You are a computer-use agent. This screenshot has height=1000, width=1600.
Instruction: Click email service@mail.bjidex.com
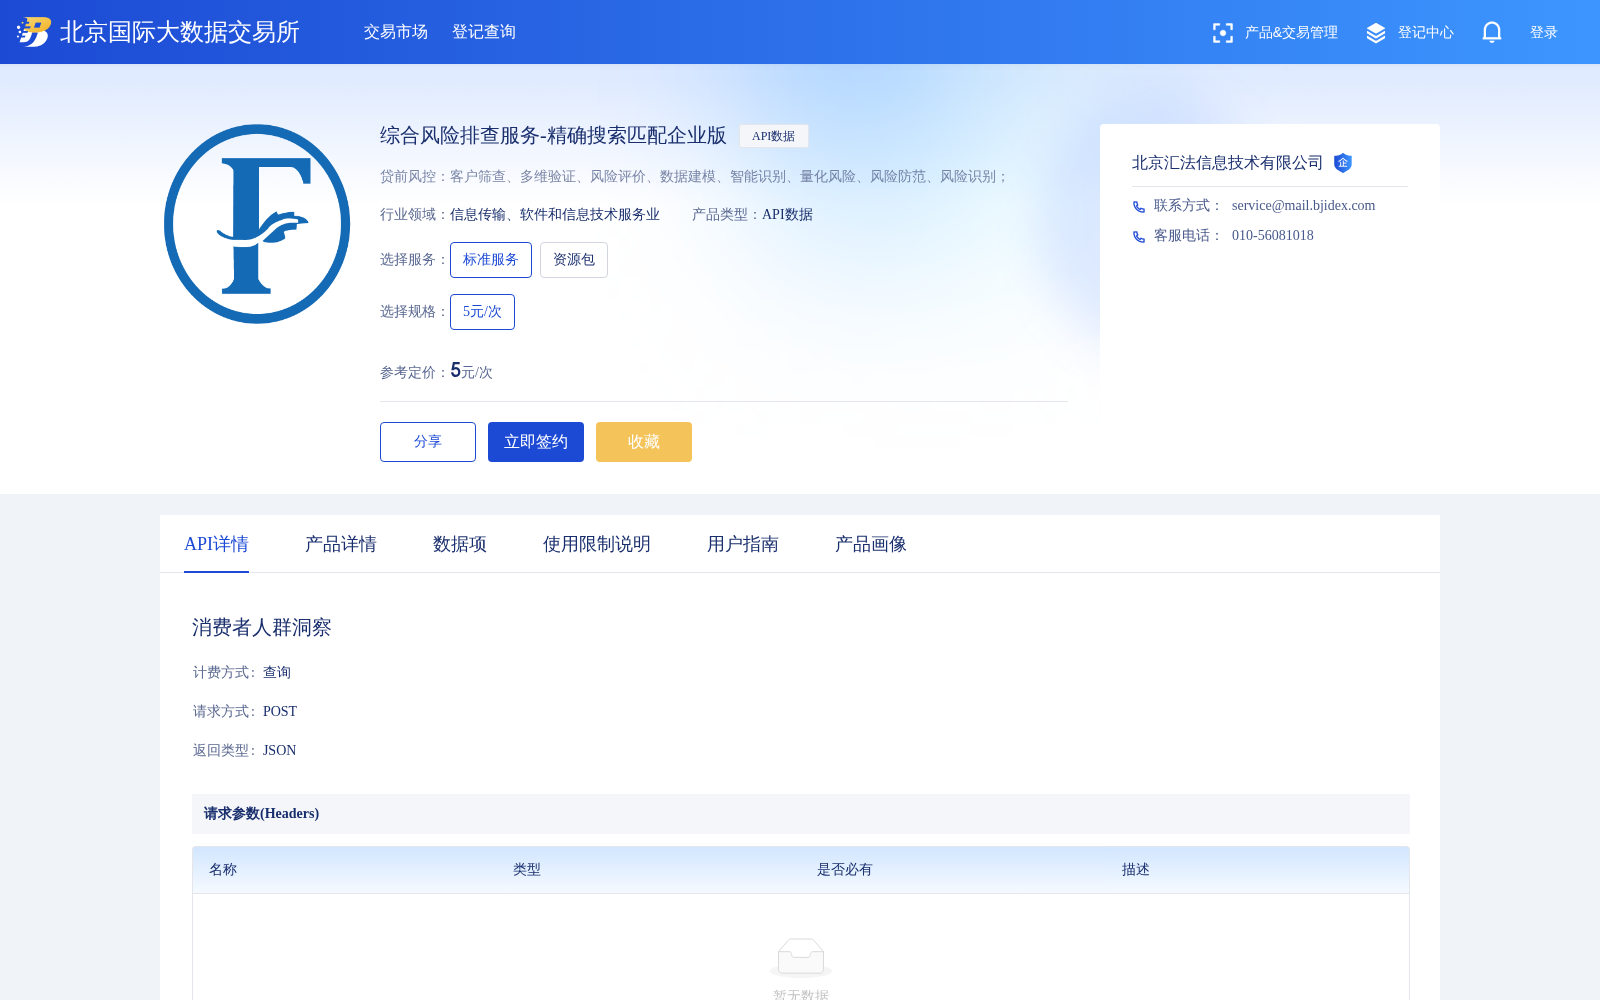1303,206
